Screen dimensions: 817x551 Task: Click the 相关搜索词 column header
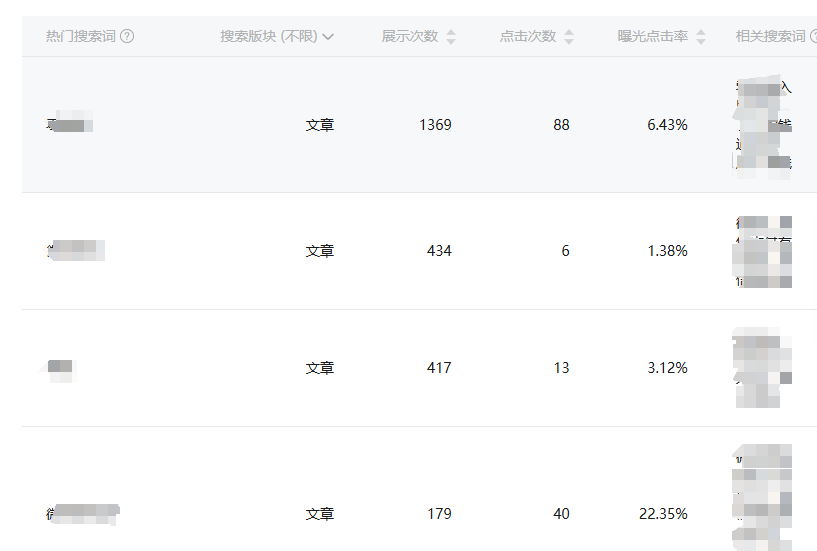pos(770,36)
